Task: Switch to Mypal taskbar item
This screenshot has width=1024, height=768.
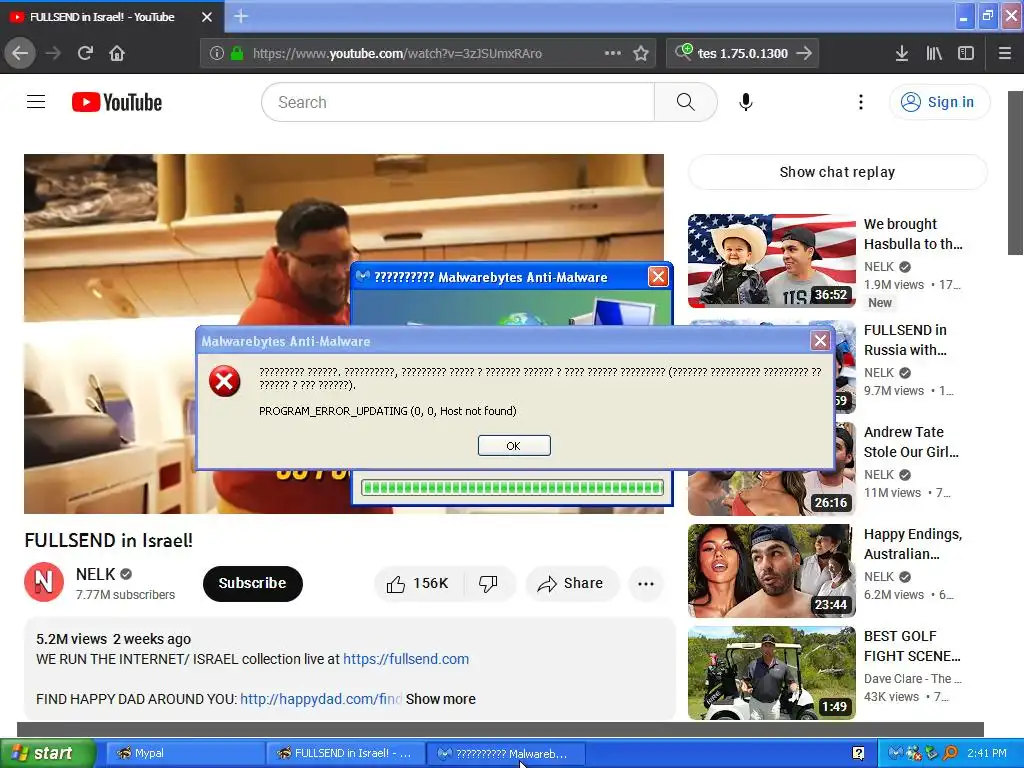Action: click(184, 753)
